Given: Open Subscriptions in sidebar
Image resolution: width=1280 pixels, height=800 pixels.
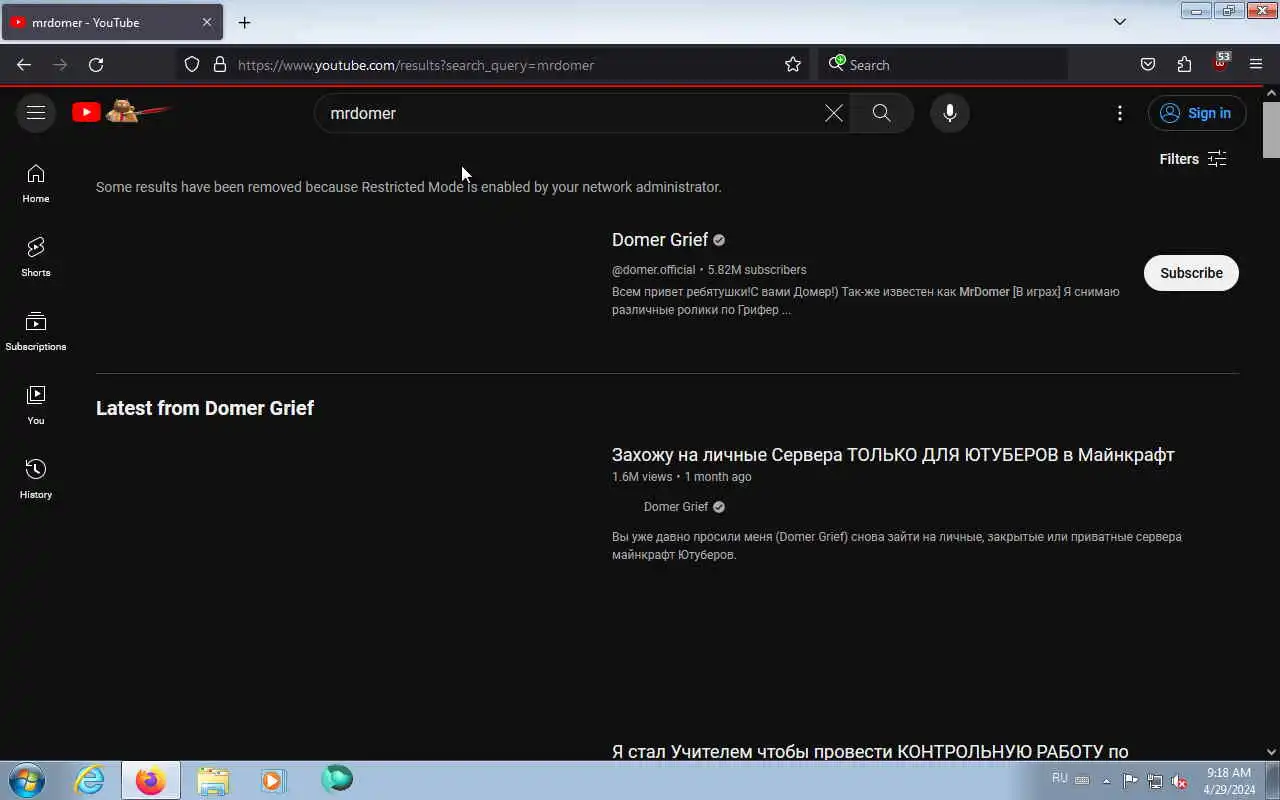Looking at the screenshot, I should (x=36, y=332).
